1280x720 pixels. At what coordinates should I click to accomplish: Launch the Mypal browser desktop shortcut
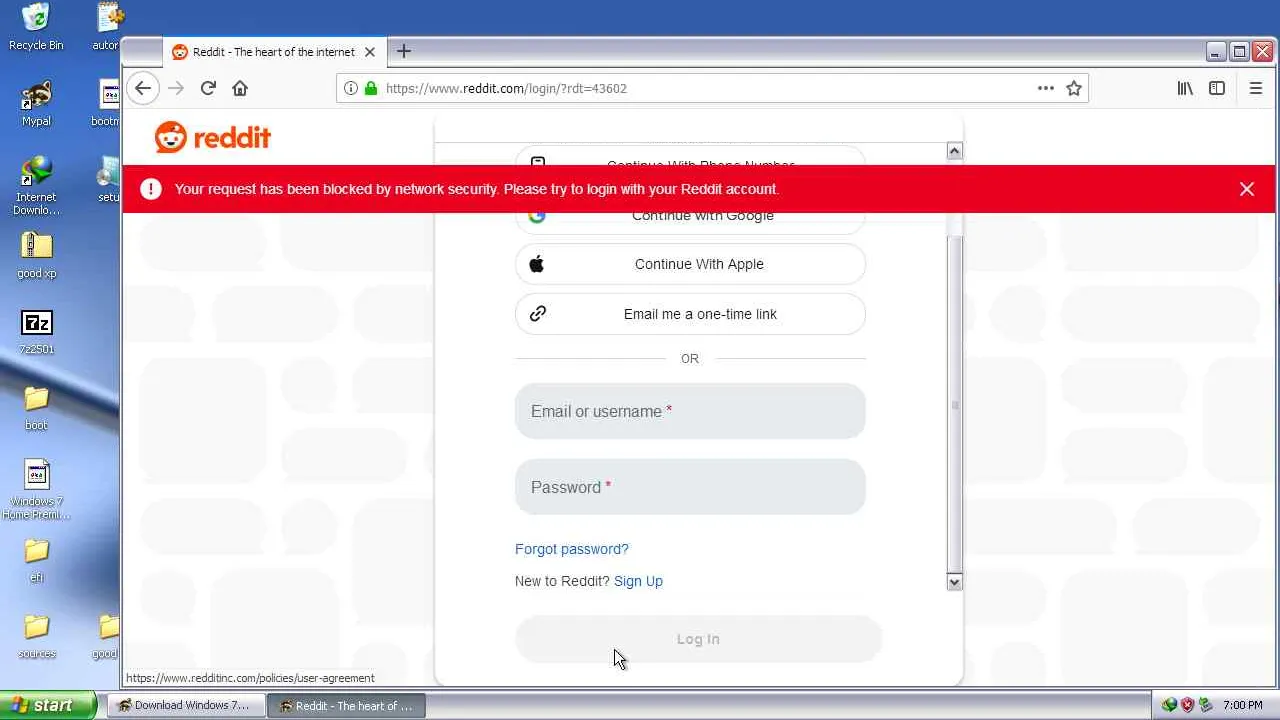point(36,103)
